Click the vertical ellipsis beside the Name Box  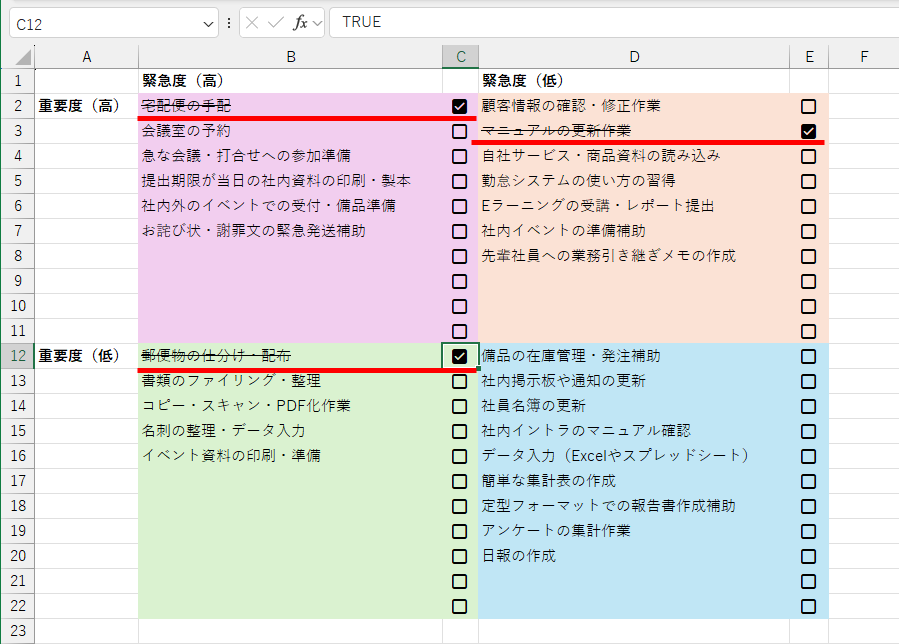pyautogui.click(x=229, y=22)
